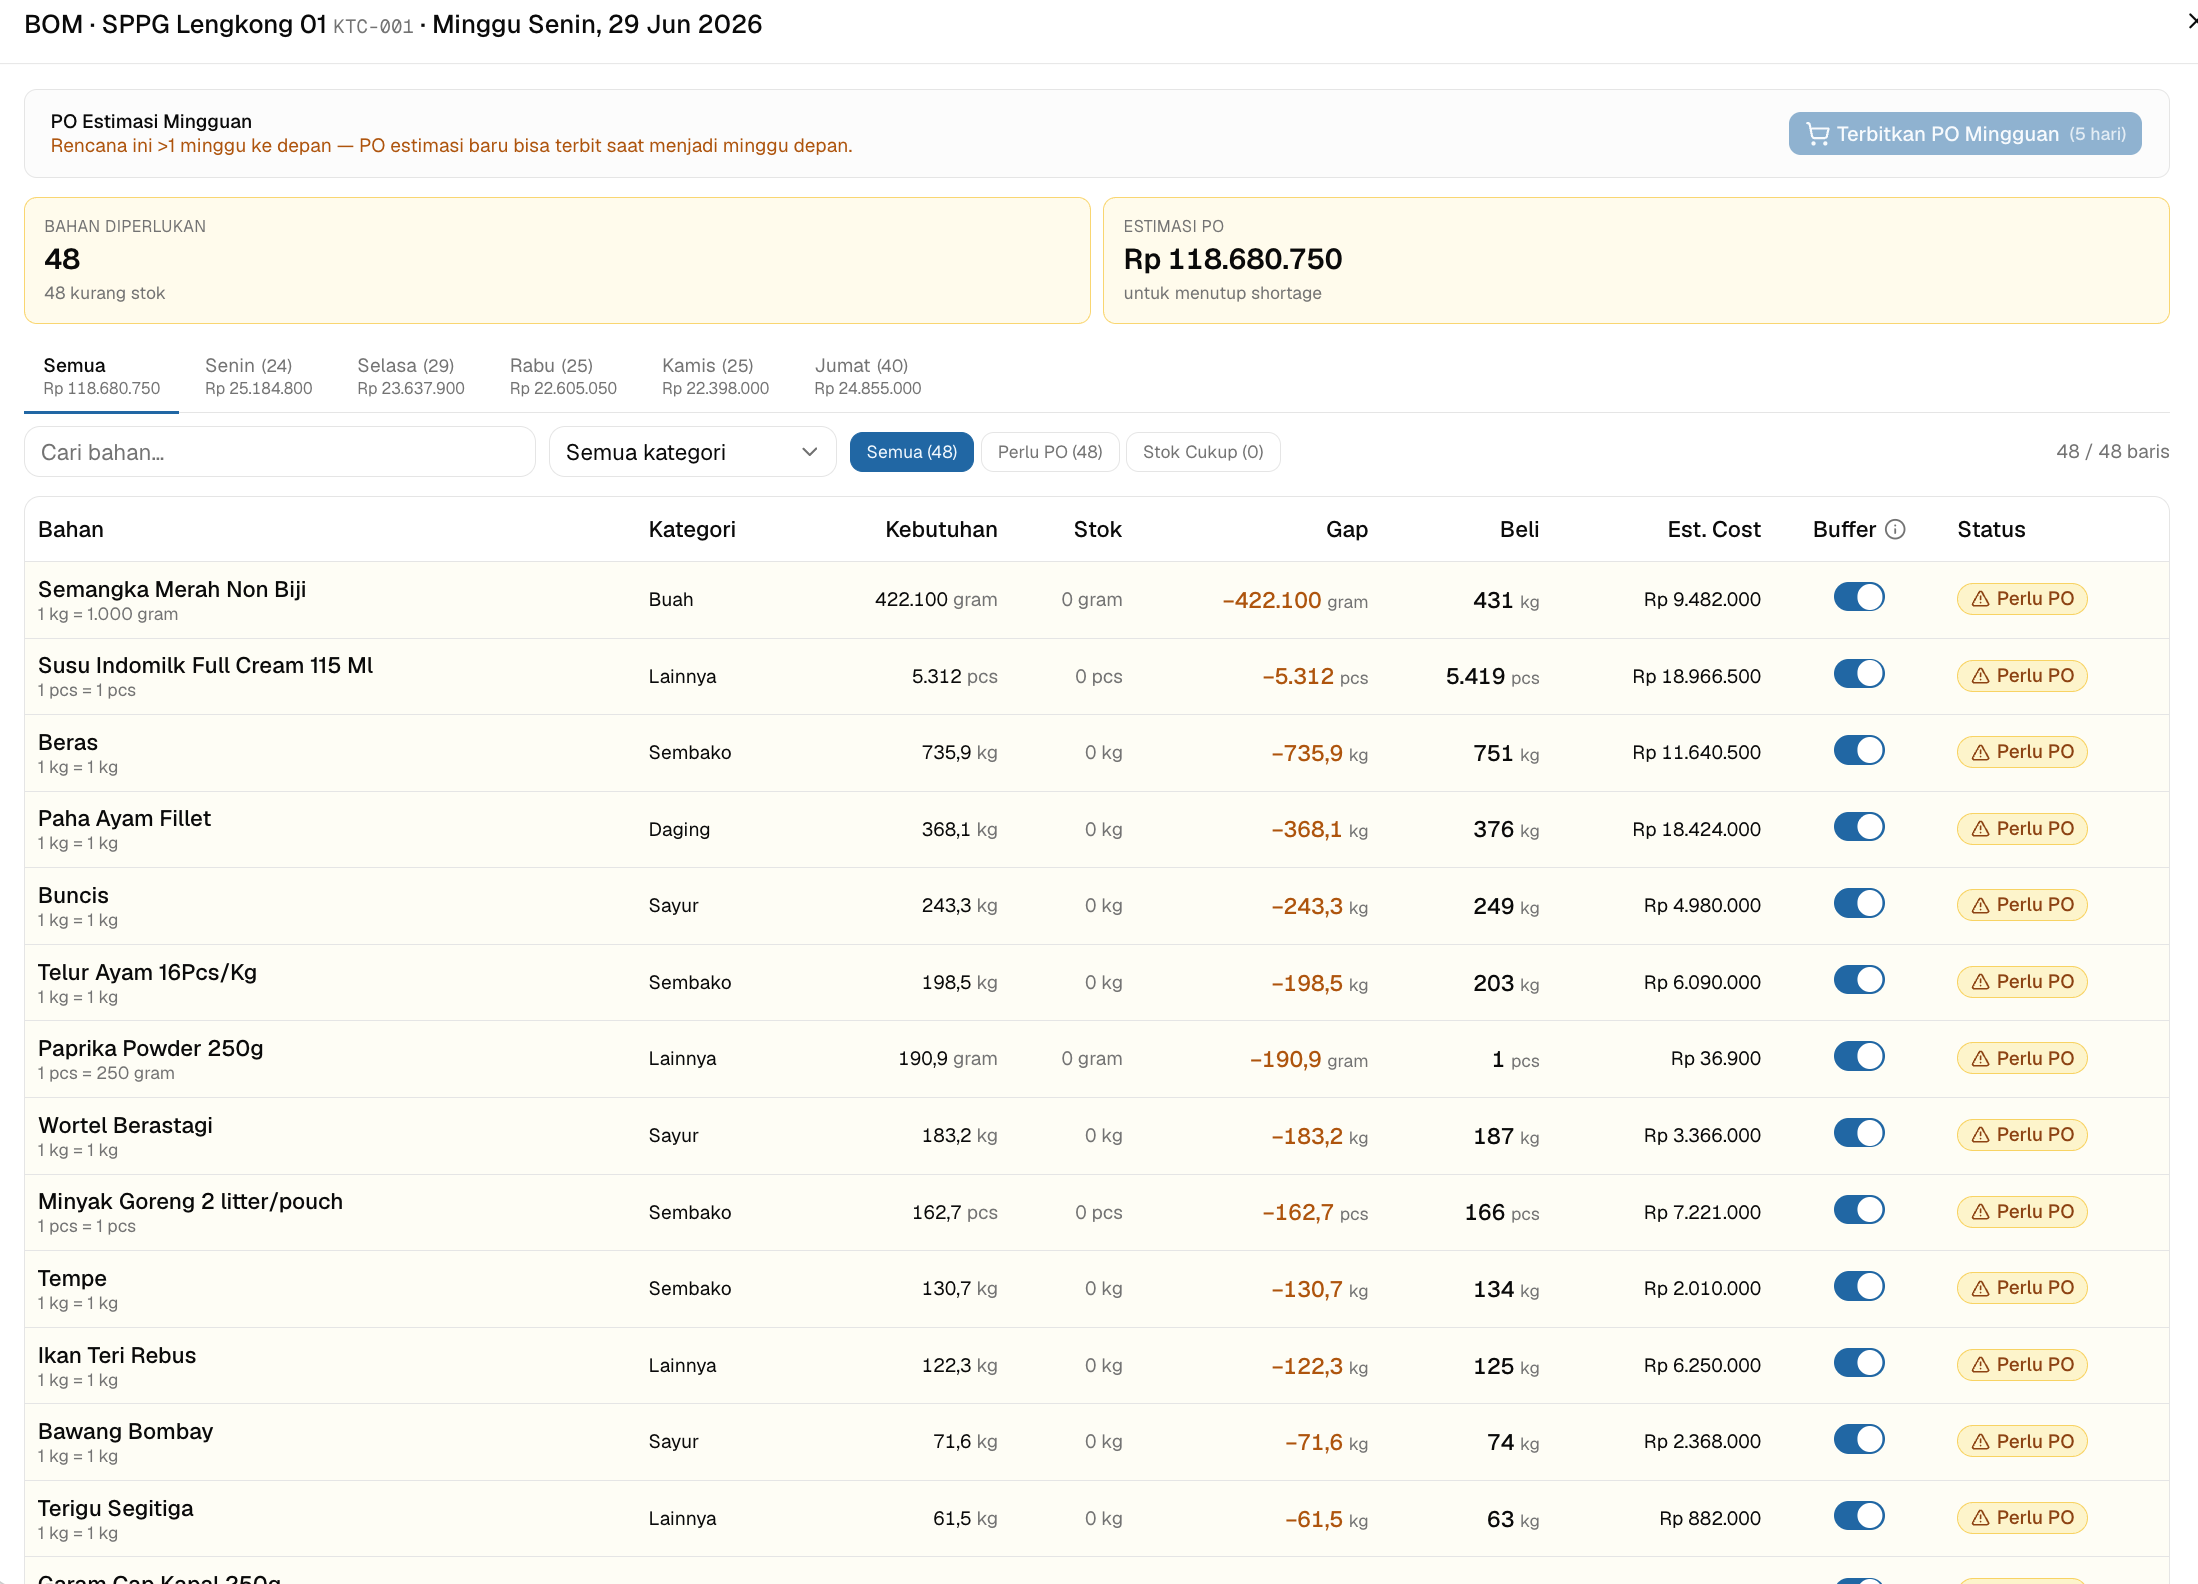
Task: Select the Susu Indomilk Full Cream 115 Ml row
Action: pos(1097,677)
